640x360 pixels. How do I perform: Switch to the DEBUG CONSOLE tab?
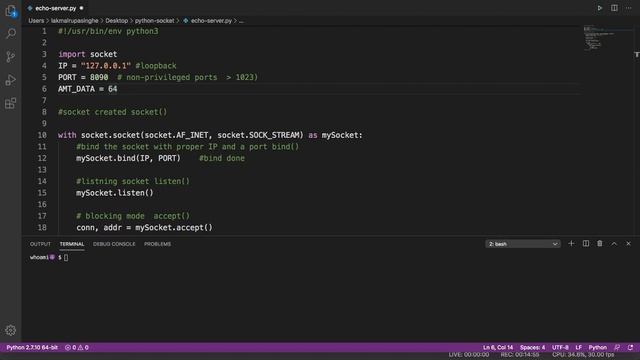(x=114, y=244)
